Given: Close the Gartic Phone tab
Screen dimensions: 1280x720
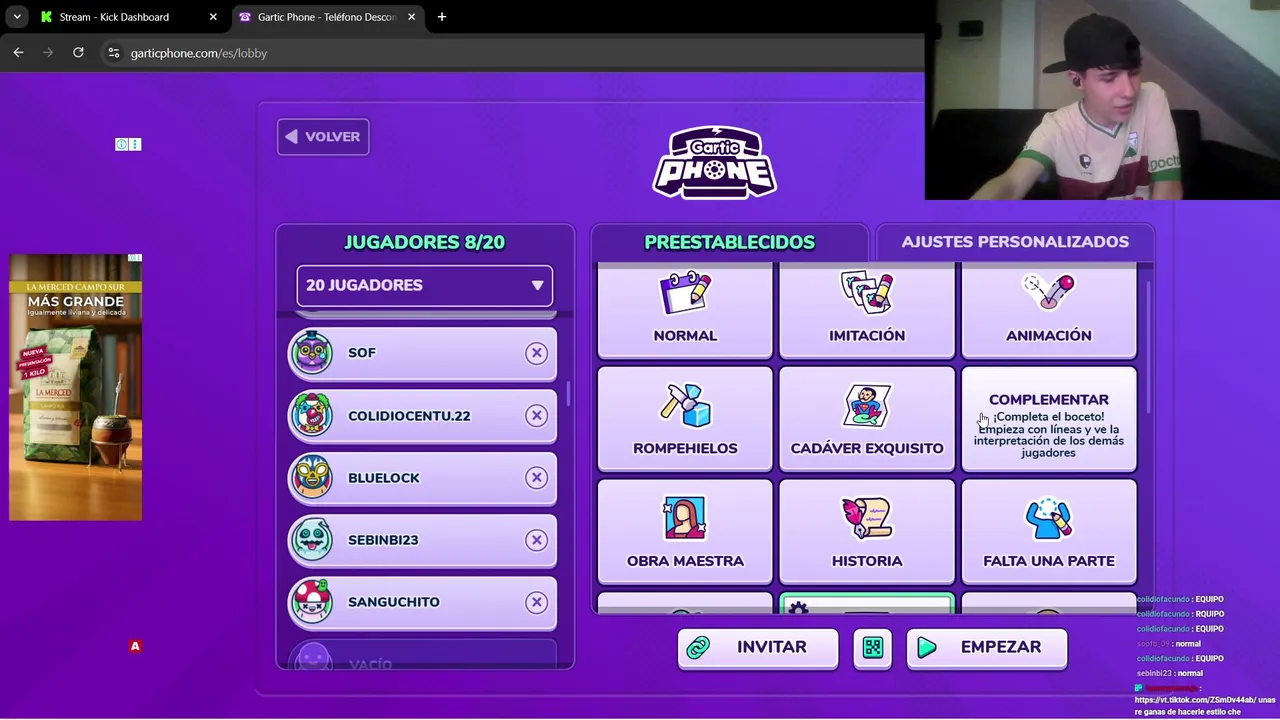Looking at the screenshot, I should [x=411, y=17].
